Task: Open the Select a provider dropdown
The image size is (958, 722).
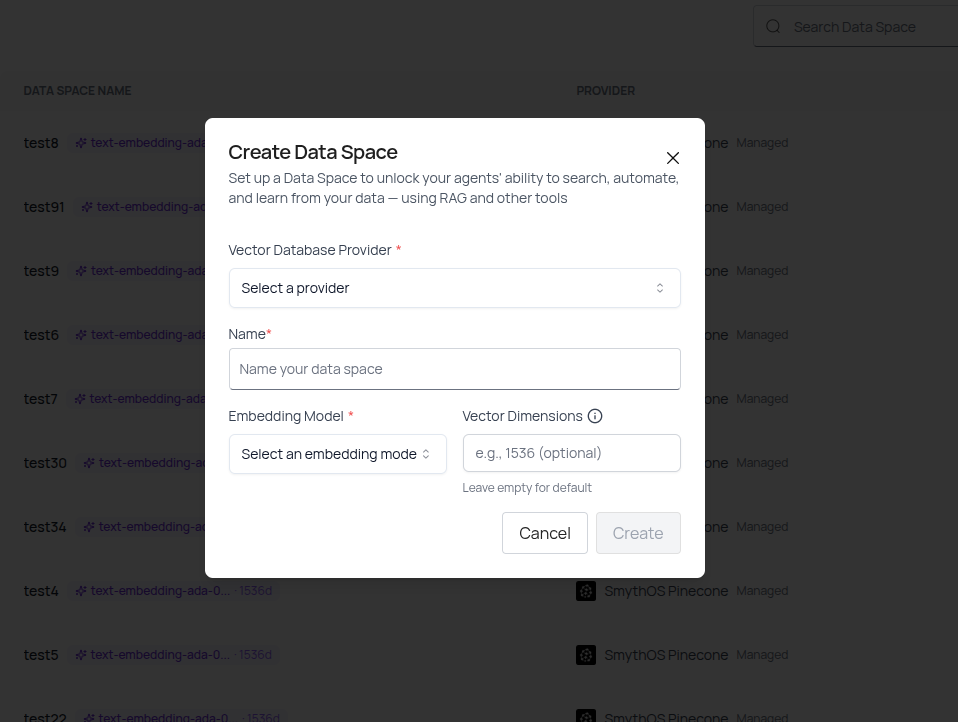Action: (x=455, y=288)
